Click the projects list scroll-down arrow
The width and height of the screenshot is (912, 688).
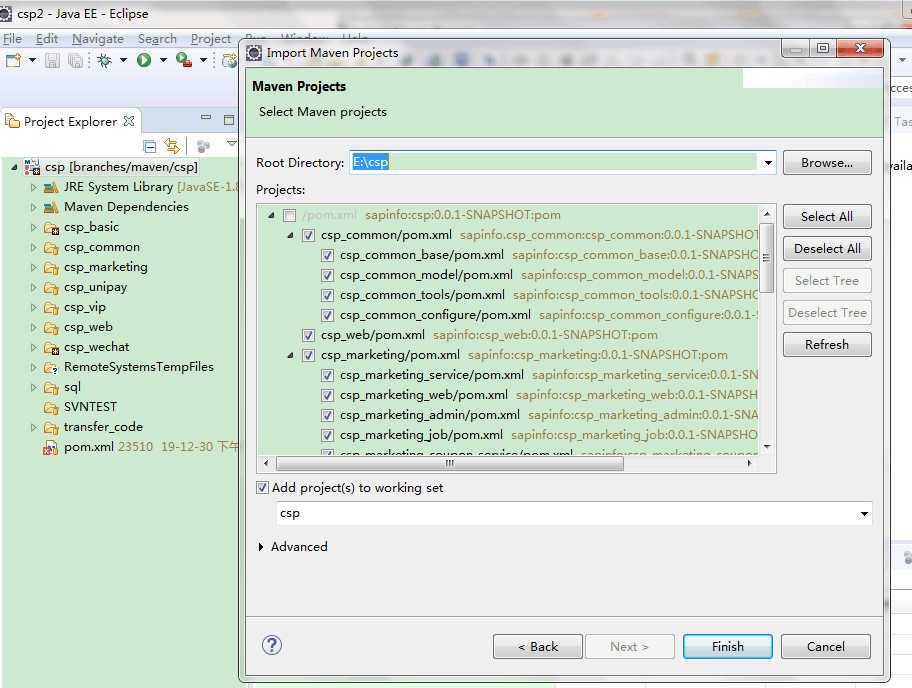click(x=767, y=447)
